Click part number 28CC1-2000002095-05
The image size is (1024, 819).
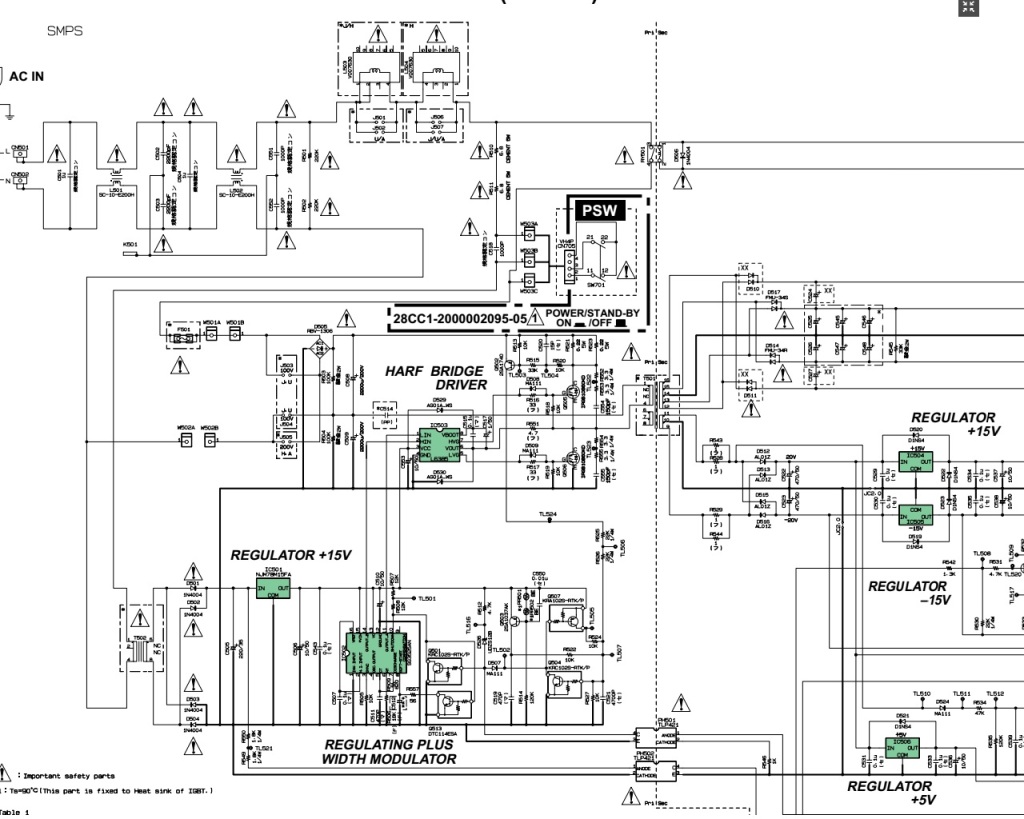[460, 319]
